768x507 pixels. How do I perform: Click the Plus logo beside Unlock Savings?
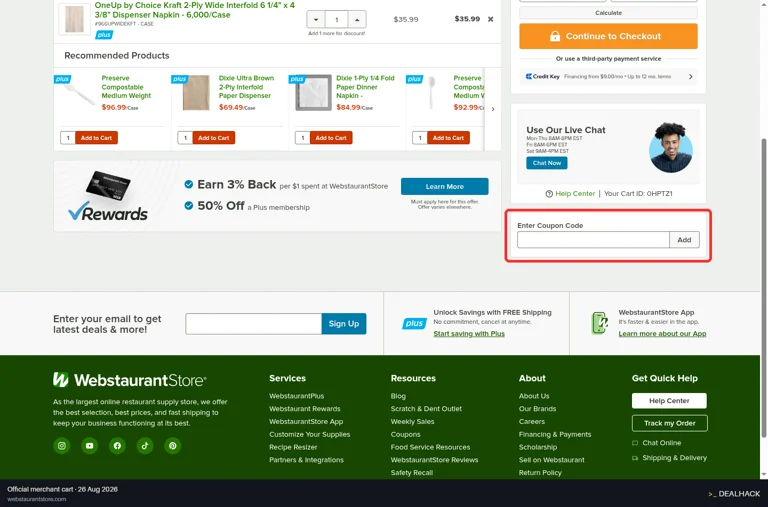tap(414, 323)
